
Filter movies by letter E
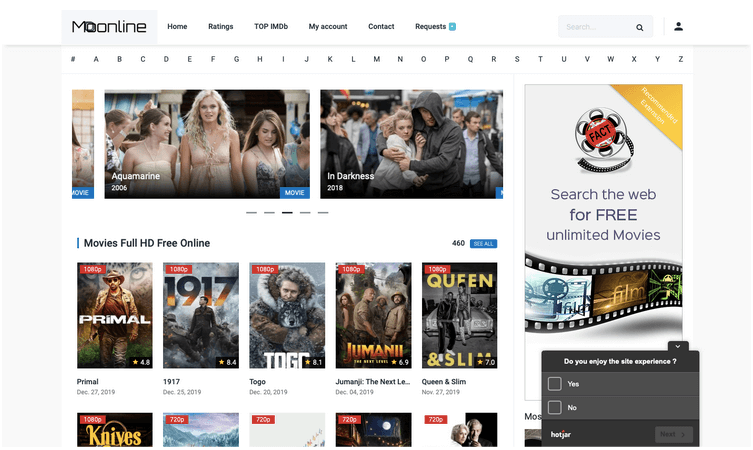tap(190, 59)
